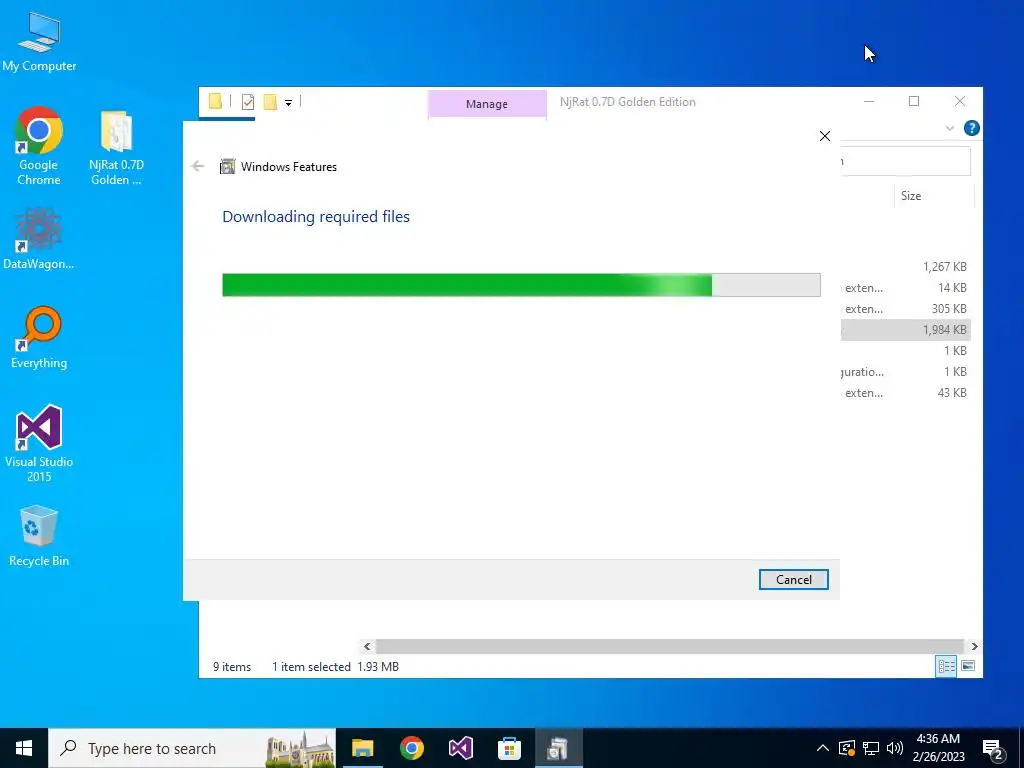Close the Windows Features dialog
This screenshot has height=768, width=1024.
(x=825, y=136)
